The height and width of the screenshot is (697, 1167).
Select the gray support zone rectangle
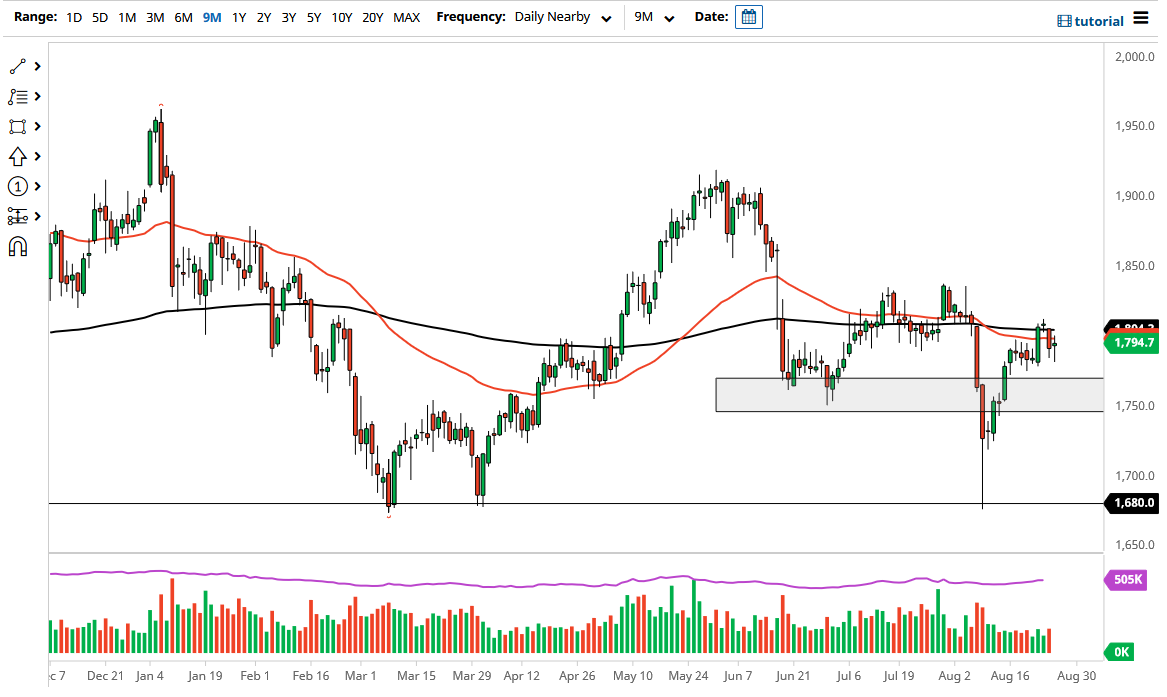(x=909, y=395)
